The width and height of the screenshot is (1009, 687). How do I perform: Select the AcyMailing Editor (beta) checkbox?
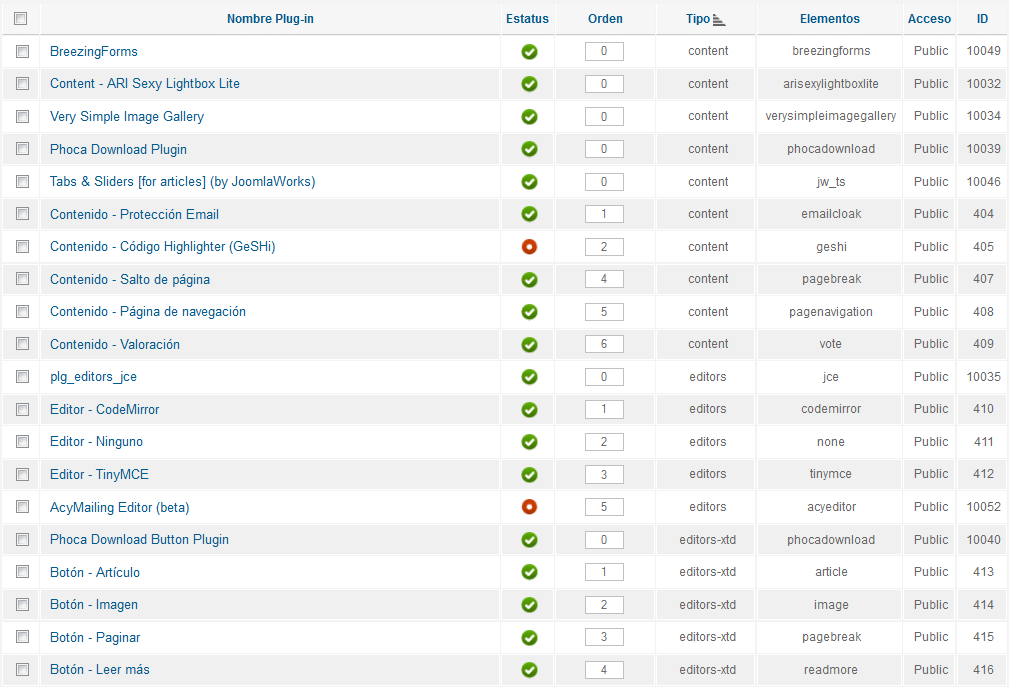pyautogui.click(x=23, y=507)
